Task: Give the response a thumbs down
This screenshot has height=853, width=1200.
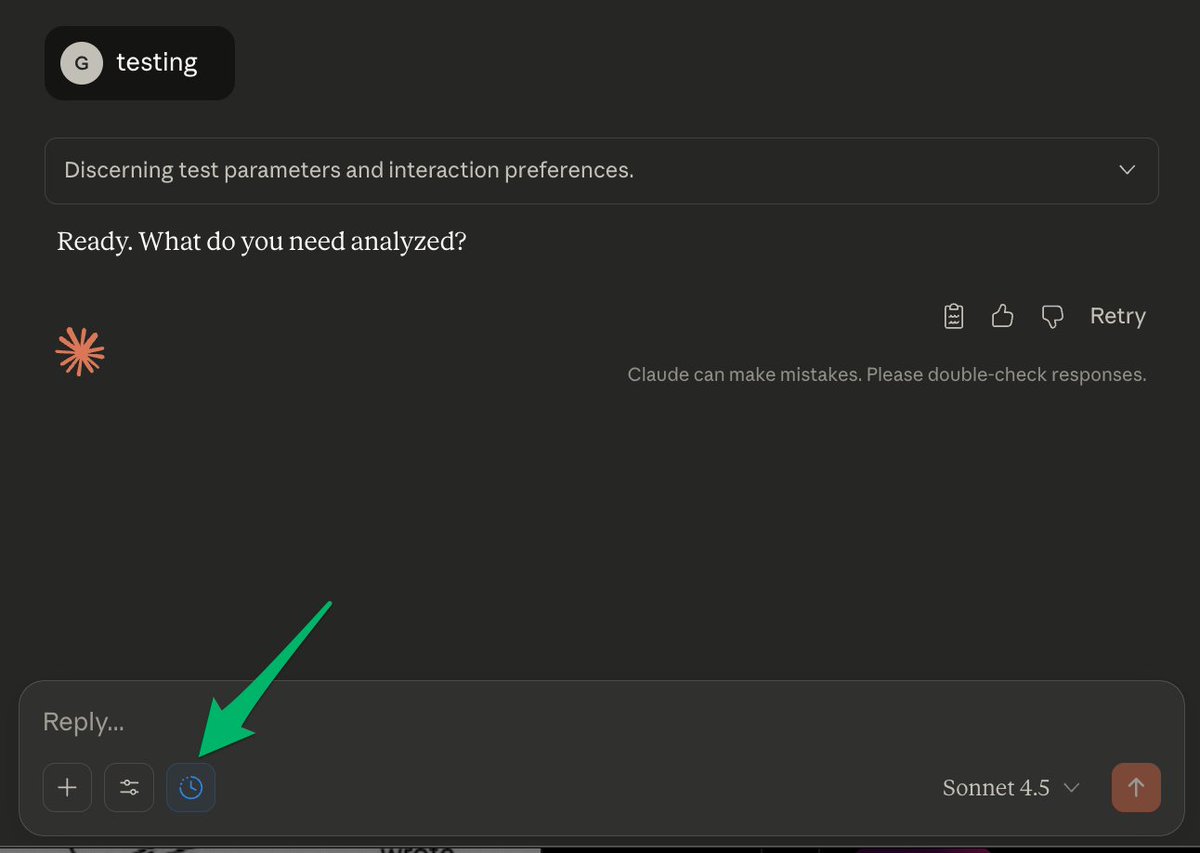Action: [1052, 317]
